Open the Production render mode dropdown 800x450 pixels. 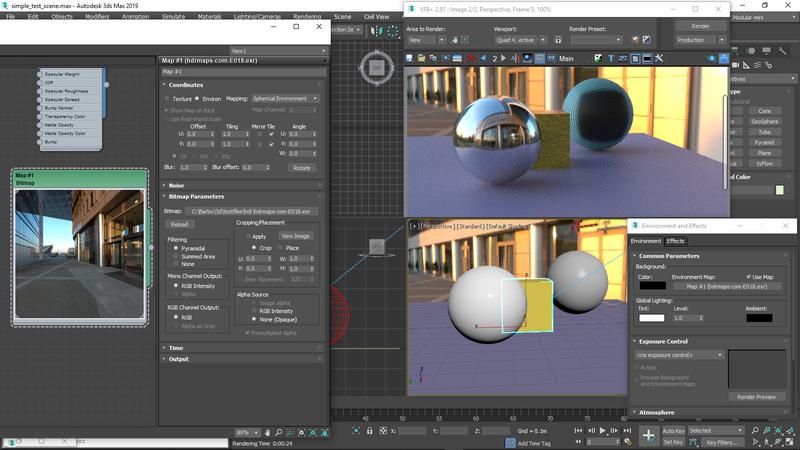click(x=702, y=40)
